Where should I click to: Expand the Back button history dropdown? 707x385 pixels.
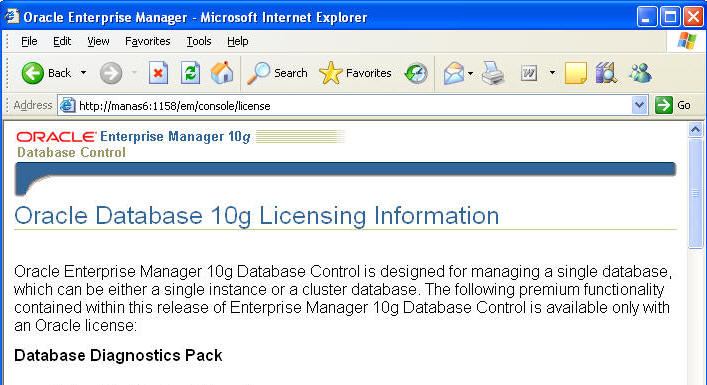[x=83, y=73]
